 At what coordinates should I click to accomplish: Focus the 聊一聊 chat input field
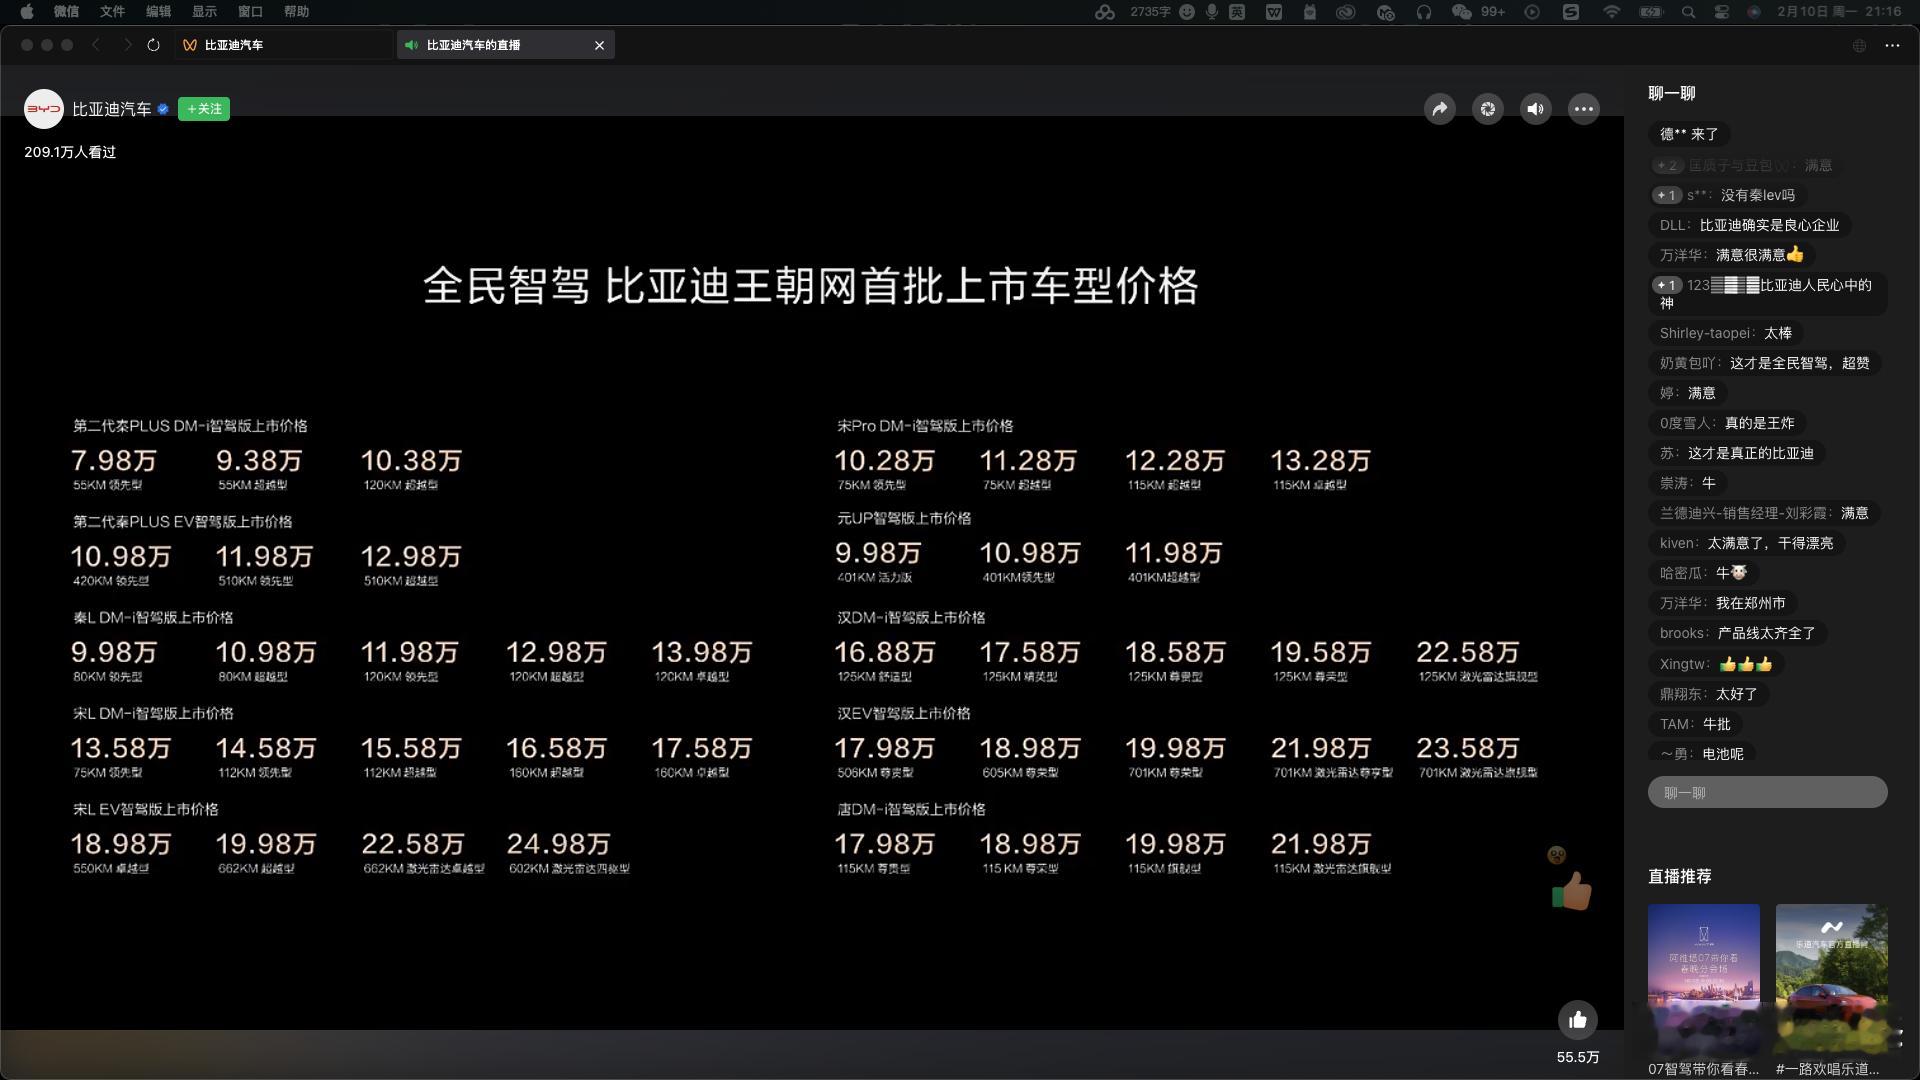point(1767,792)
